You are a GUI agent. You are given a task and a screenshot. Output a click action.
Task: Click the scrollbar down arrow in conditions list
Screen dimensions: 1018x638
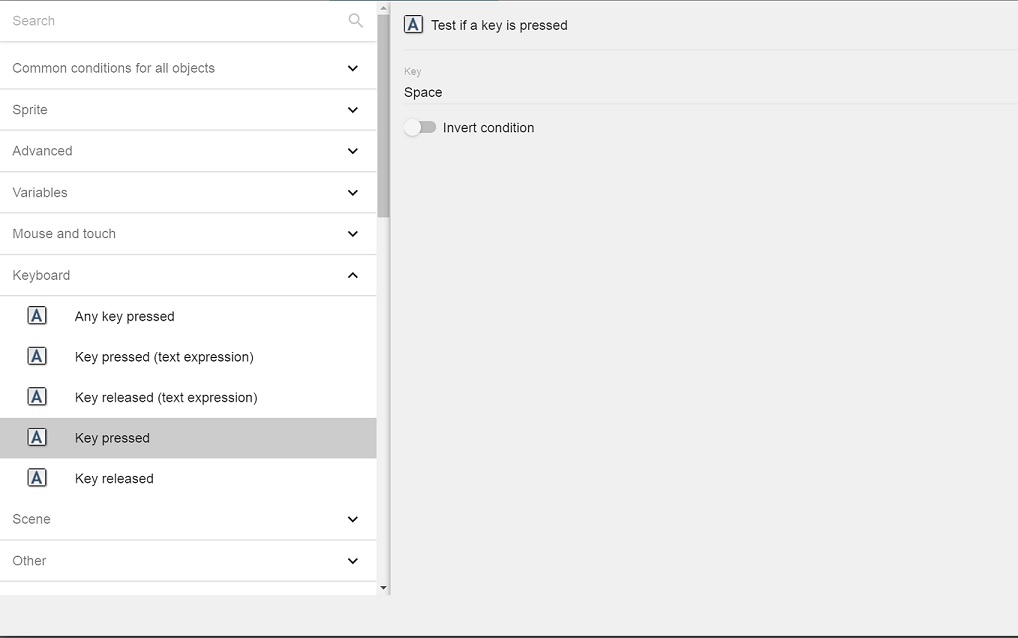tap(383, 588)
